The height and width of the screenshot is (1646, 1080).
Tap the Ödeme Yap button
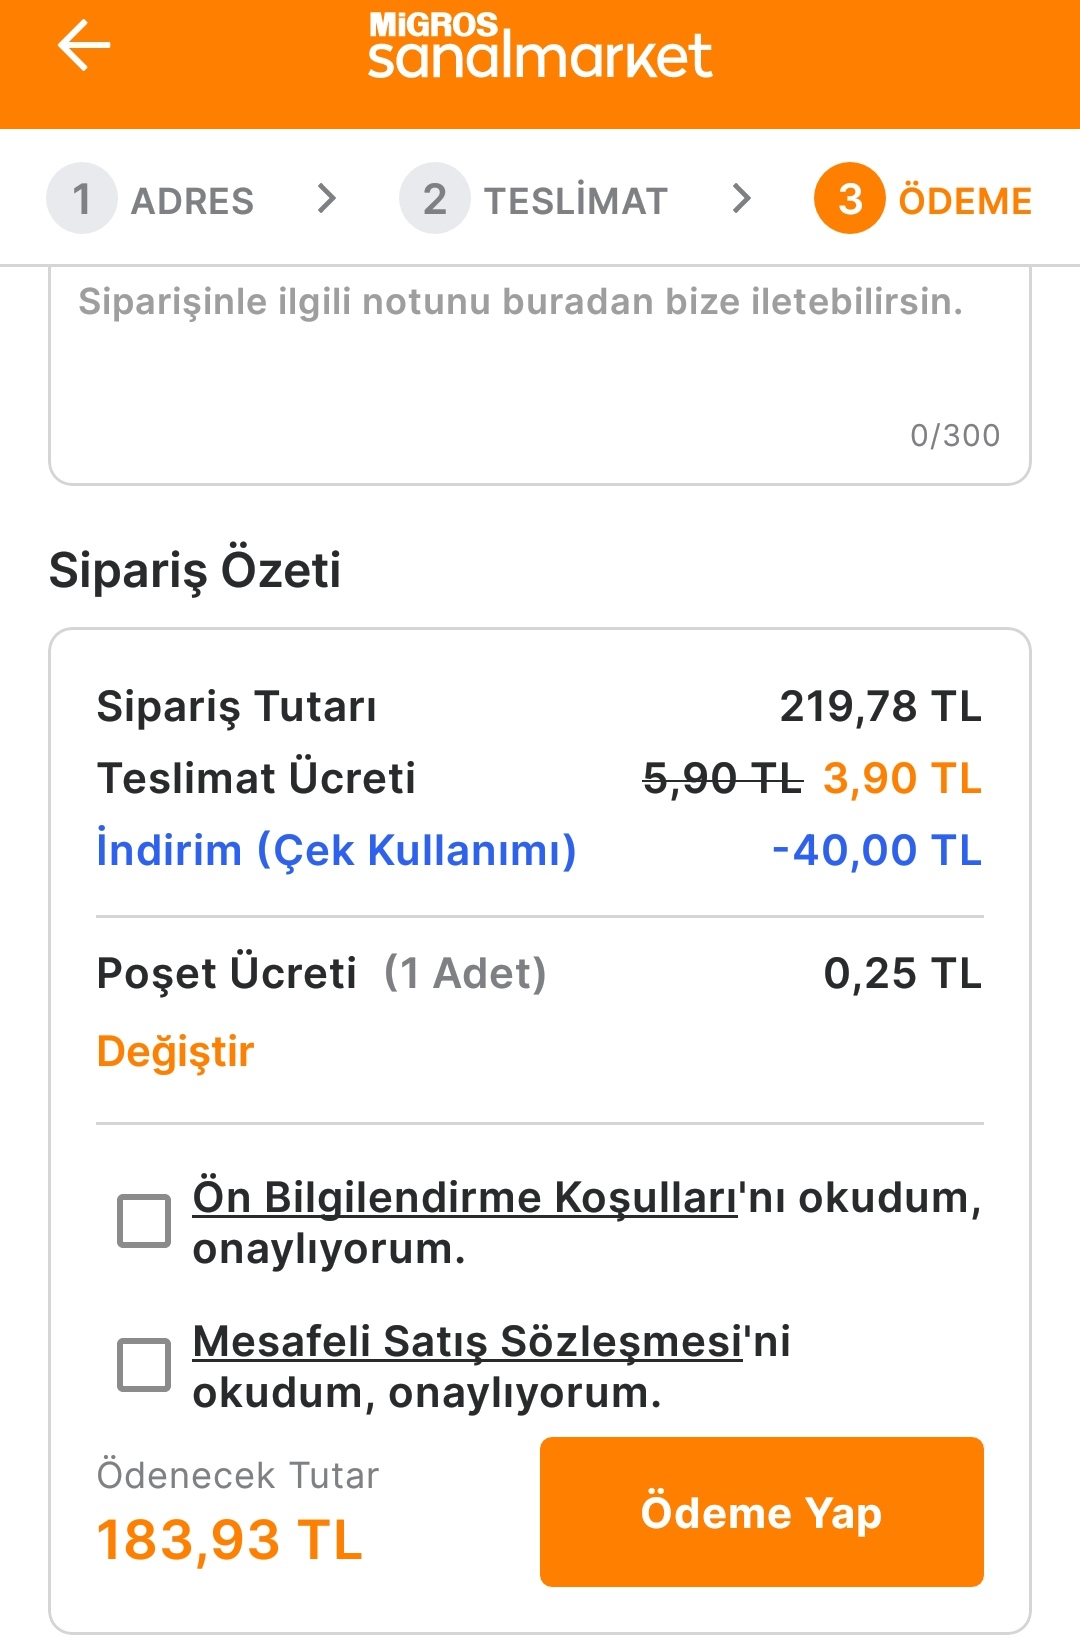coord(762,1512)
